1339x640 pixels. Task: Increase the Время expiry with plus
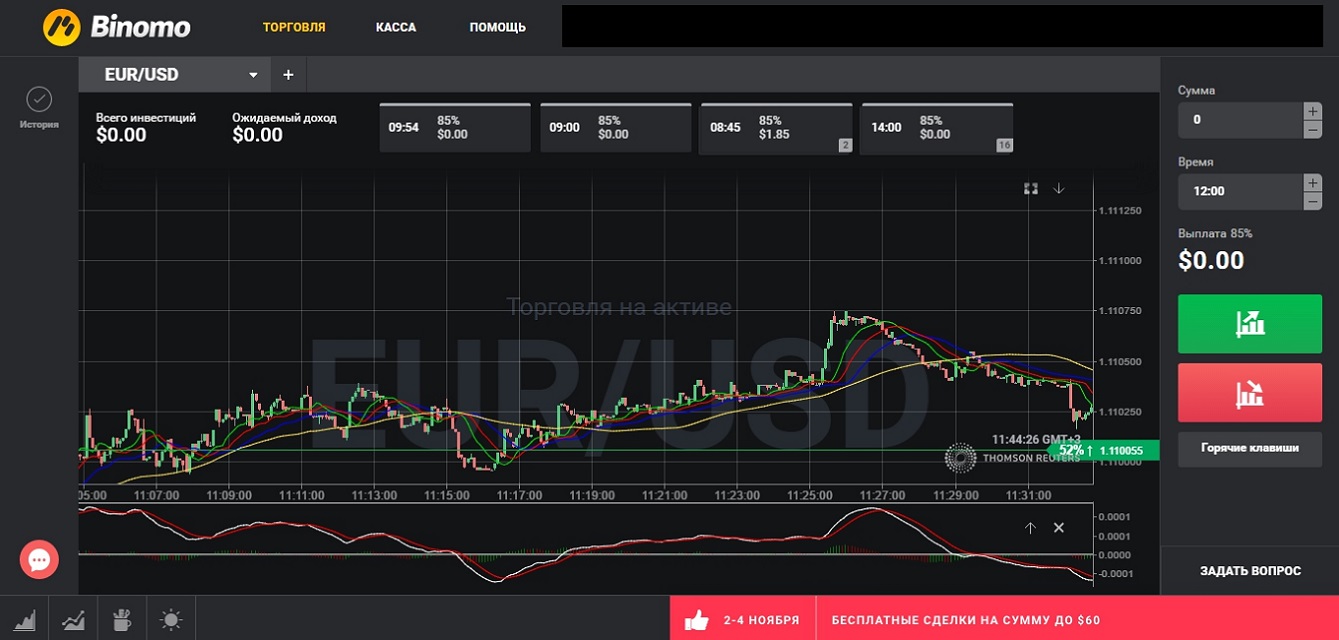1312,182
